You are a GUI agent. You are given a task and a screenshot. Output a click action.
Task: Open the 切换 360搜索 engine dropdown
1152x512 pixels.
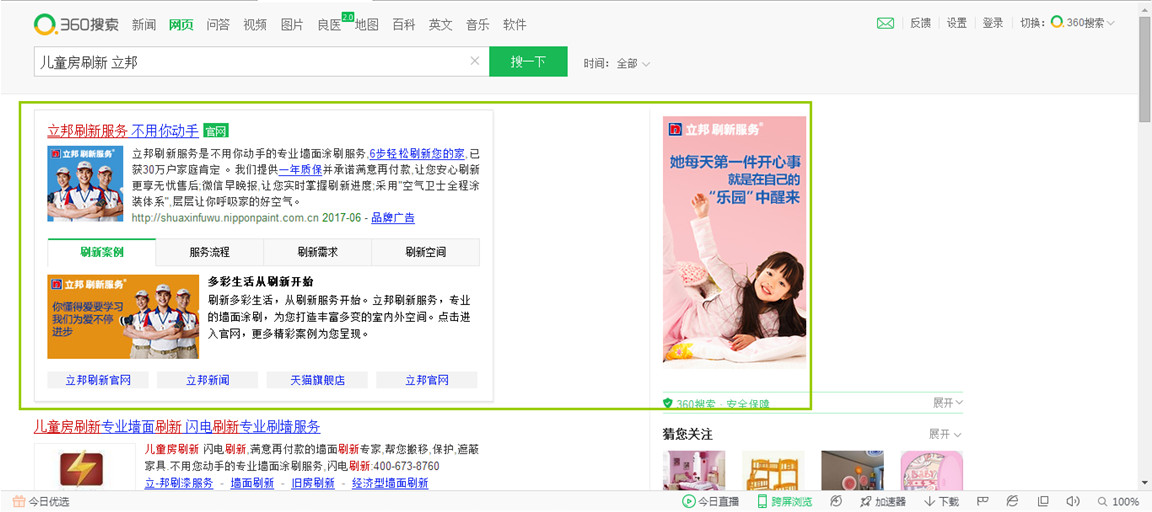(x=1083, y=24)
